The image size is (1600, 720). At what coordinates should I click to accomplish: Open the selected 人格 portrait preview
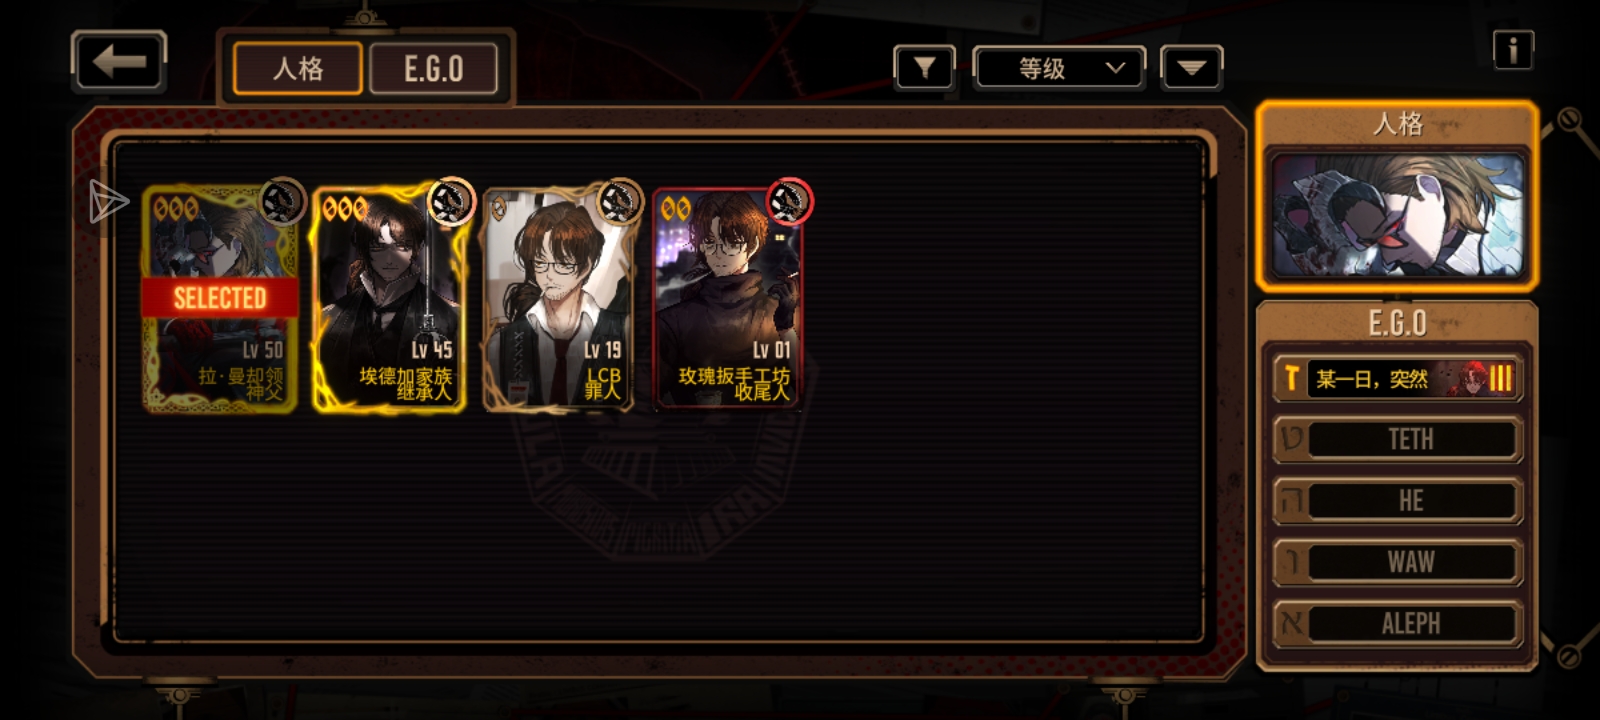click(x=1396, y=214)
